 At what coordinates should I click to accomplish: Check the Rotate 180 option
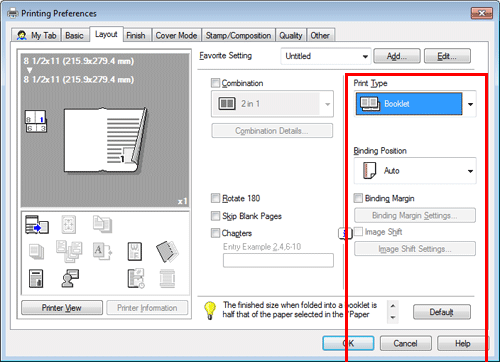[215, 198]
